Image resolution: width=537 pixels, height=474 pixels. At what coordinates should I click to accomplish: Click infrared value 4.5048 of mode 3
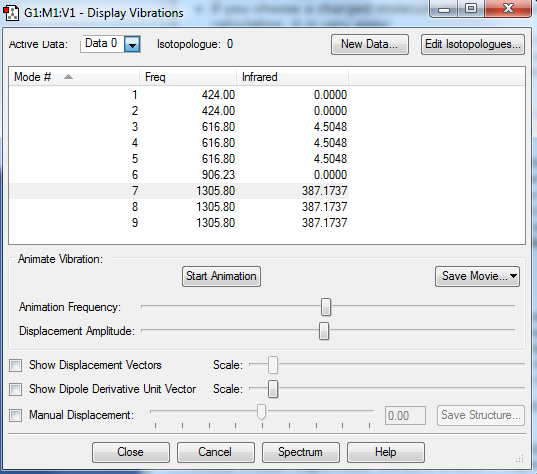pyautogui.click(x=330, y=127)
